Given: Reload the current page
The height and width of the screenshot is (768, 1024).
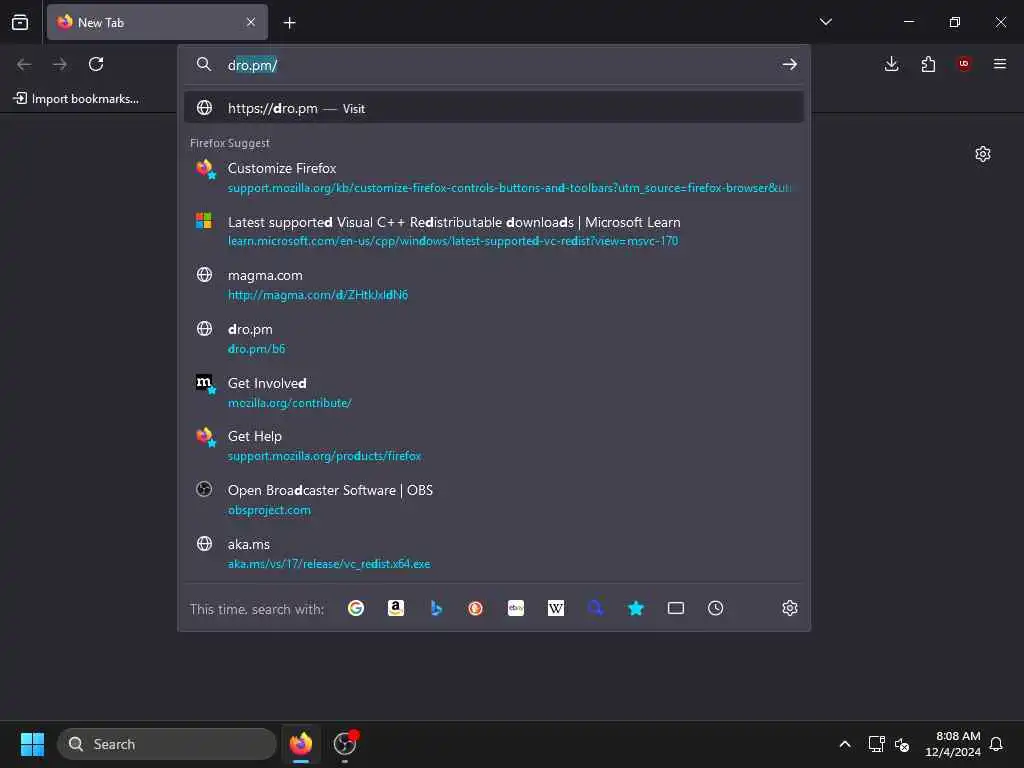Looking at the screenshot, I should tap(96, 64).
